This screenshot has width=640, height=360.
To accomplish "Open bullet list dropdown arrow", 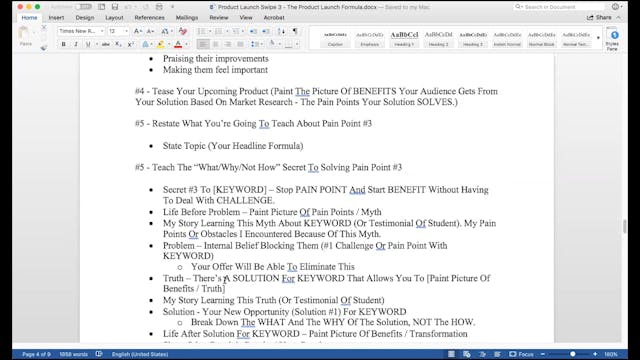I will pyautogui.click(x=210, y=31).
